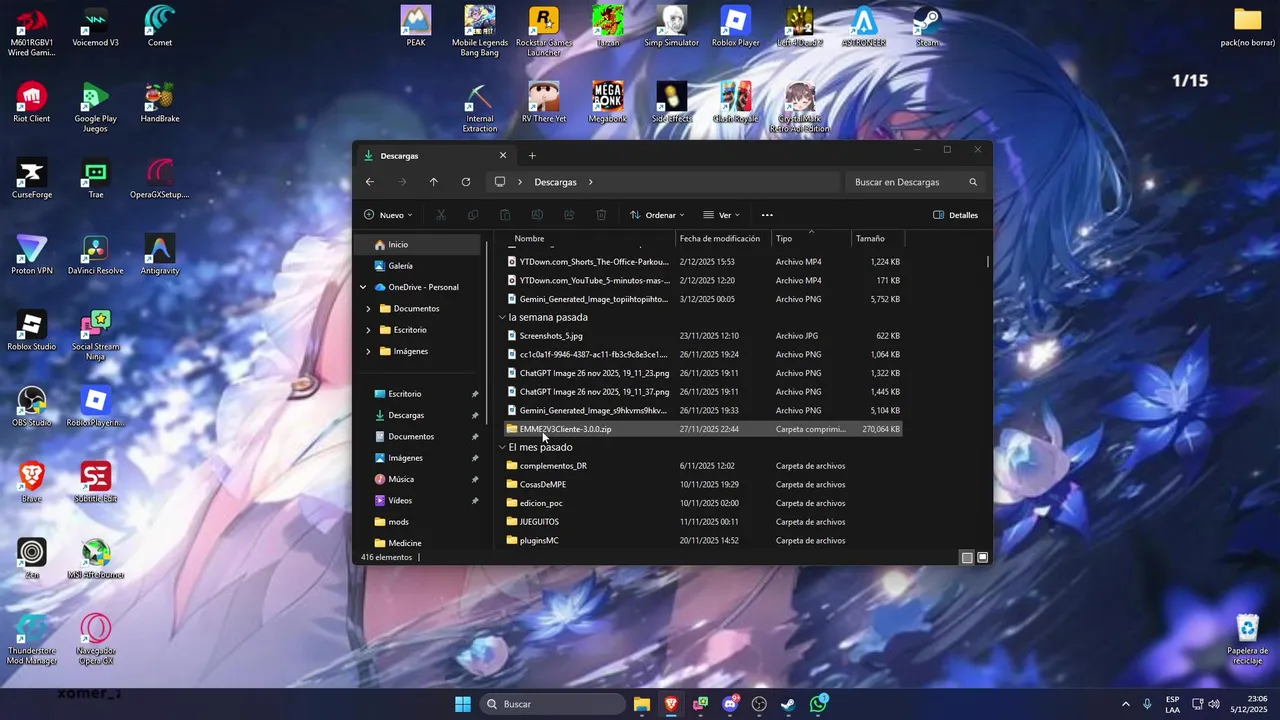Click the Cut scissors icon in the toolbar
The width and height of the screenshot is (1280, 720).
440,215
